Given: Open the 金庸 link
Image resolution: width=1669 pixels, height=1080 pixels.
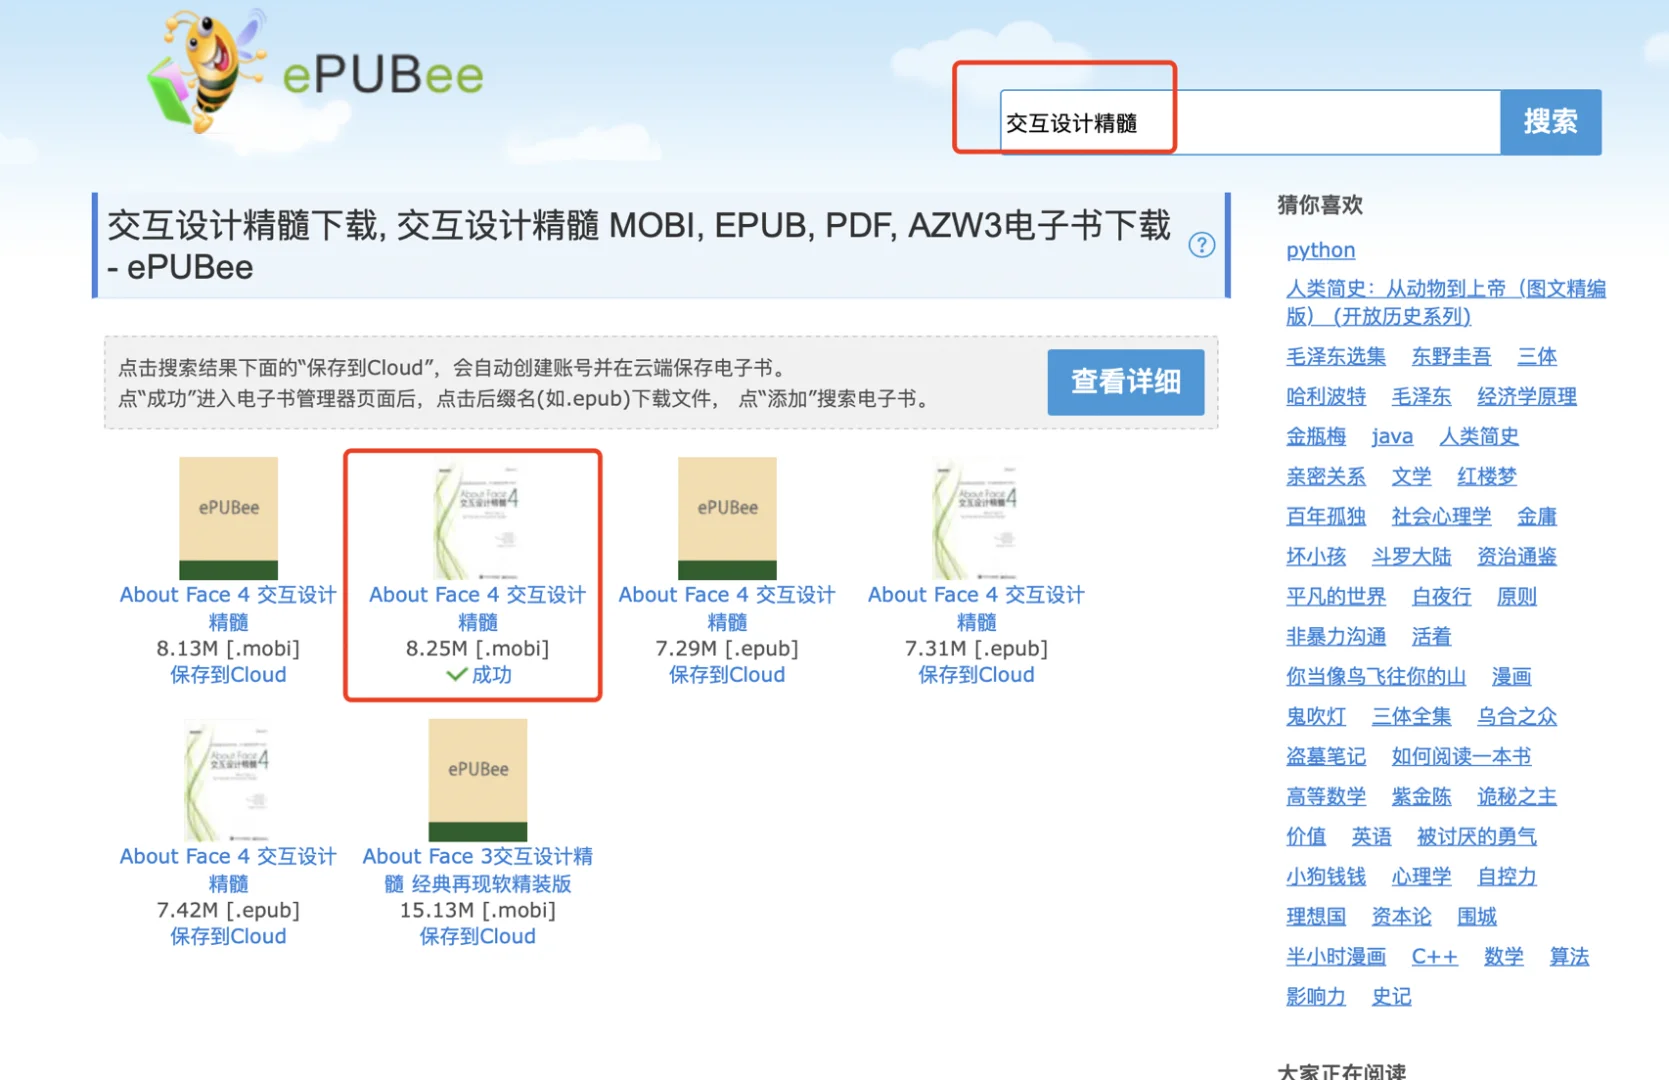Looking at the screenshot, I should coord(1537,516).
